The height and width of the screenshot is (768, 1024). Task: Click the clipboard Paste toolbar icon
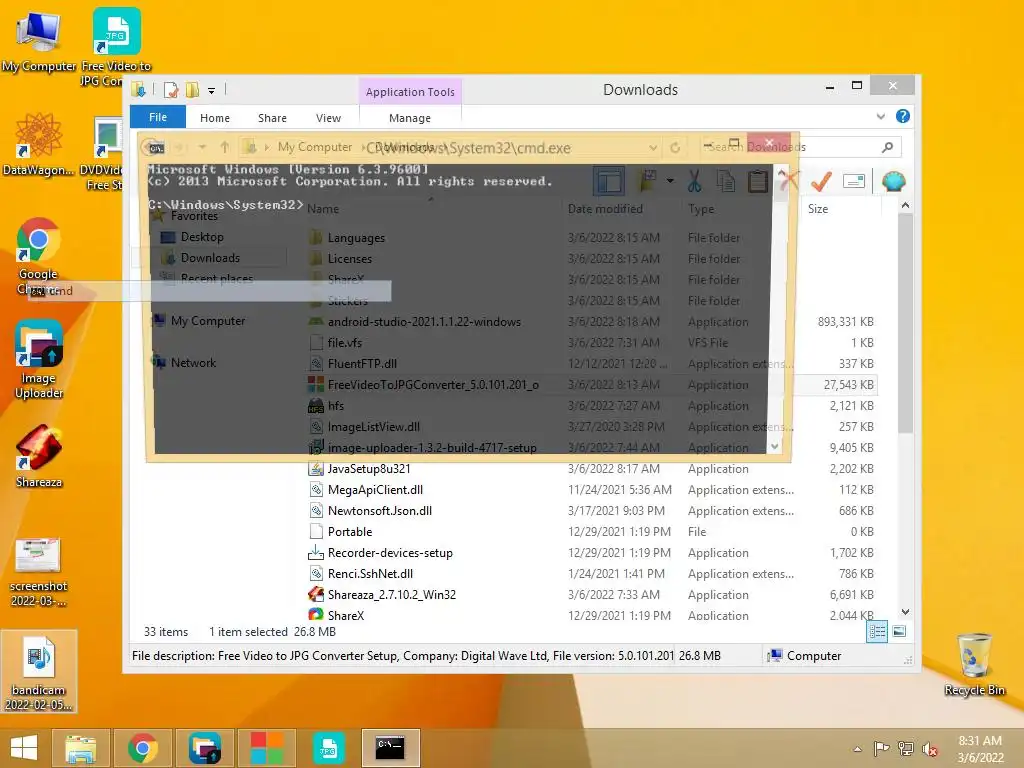click(758, 181)
